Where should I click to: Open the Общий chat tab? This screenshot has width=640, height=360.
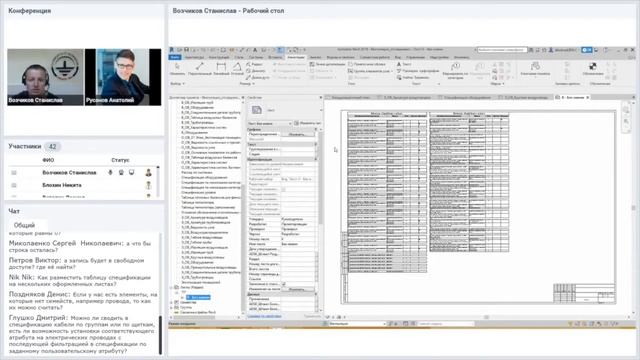(x=24, y=225)
